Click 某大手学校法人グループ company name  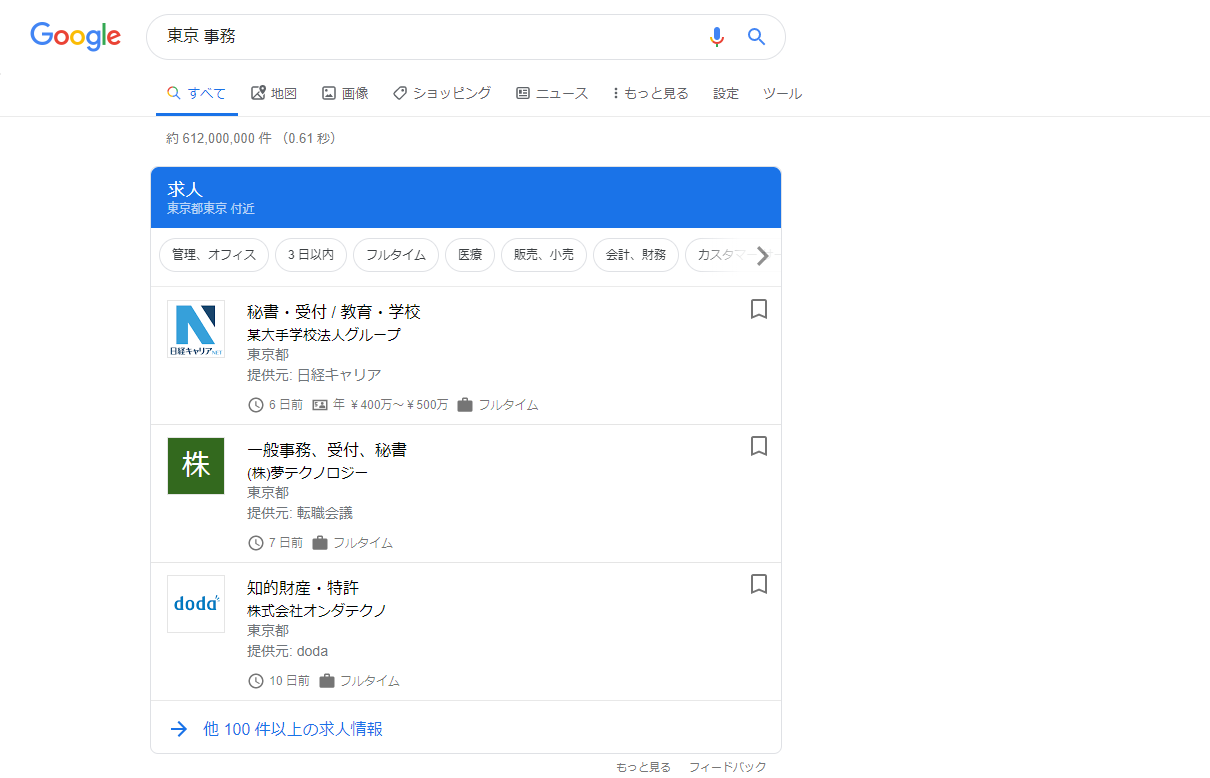click(324, 335)
